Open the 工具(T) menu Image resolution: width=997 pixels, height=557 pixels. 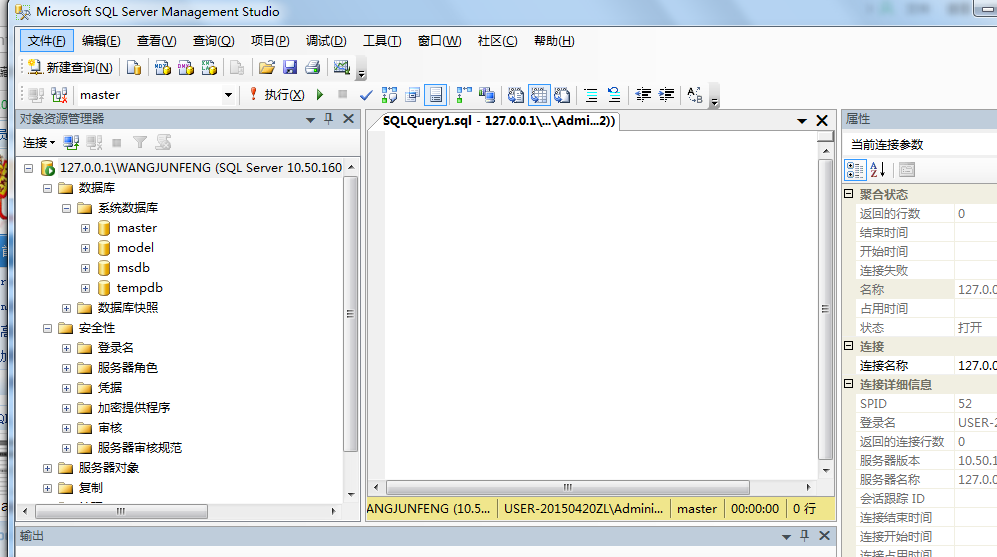(382, 41)
